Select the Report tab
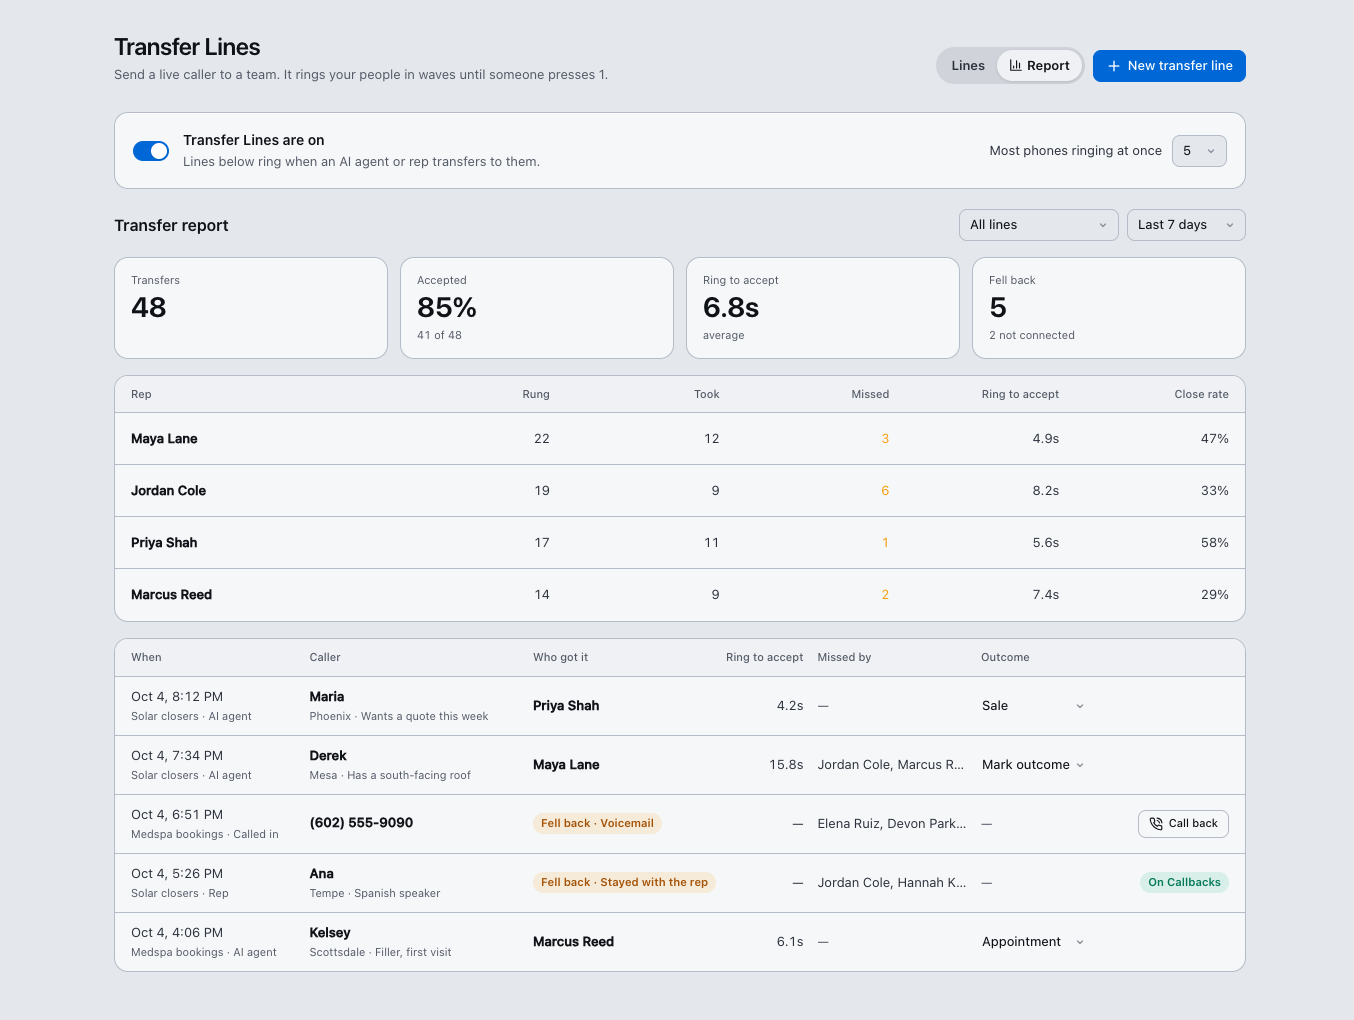1354x1020 pixels. pos(1039,66)
